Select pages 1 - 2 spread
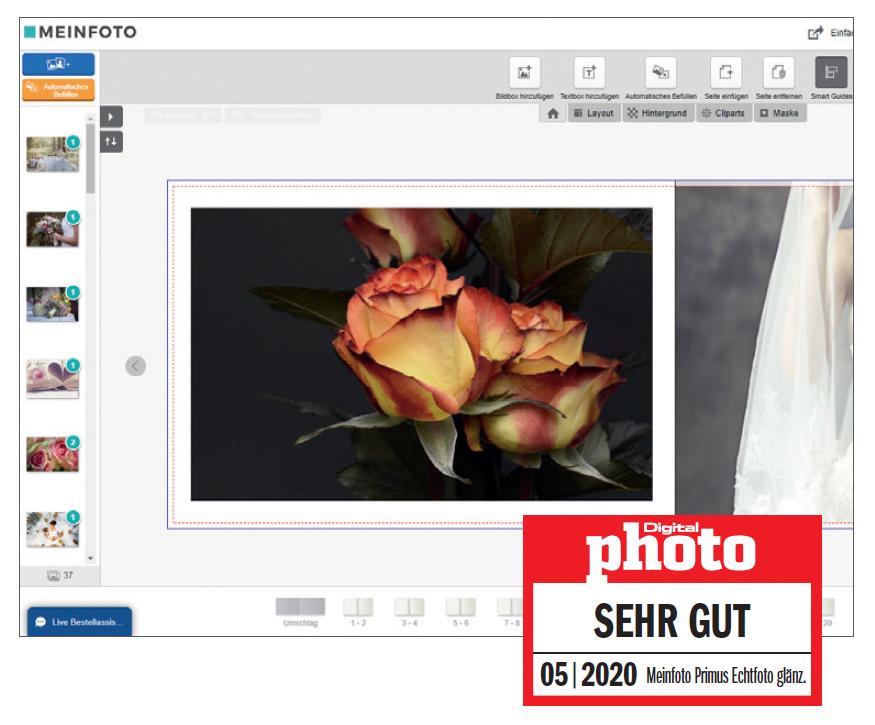 pos(358,612)
